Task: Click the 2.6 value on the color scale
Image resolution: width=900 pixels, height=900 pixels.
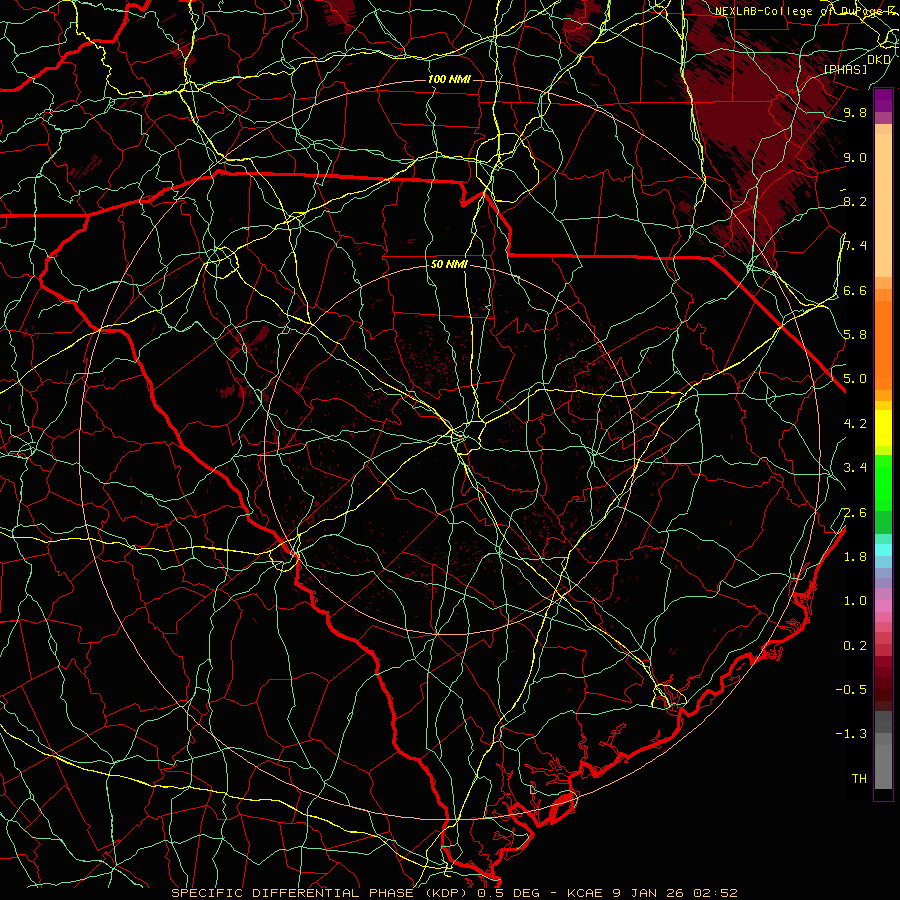Action: 855,512
